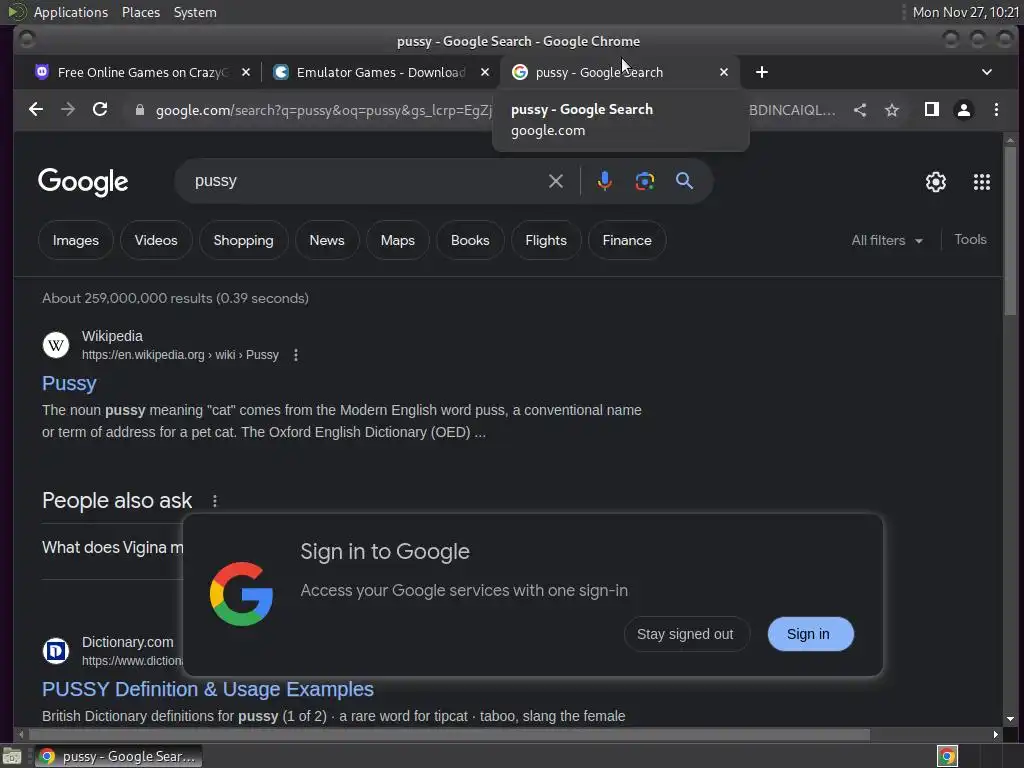Click the show desktop icon in bottom panel

click(12, 757)
